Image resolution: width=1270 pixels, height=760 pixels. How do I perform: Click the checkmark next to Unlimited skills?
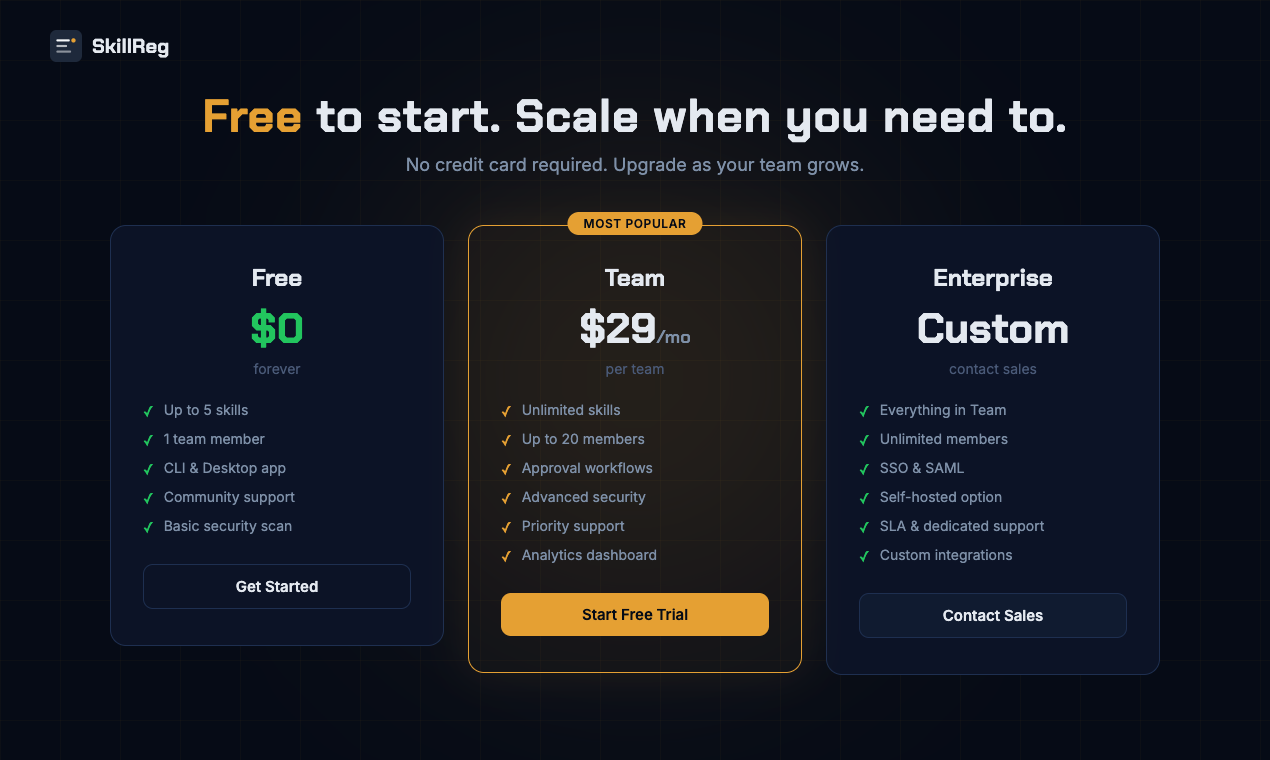click(505, 411)
